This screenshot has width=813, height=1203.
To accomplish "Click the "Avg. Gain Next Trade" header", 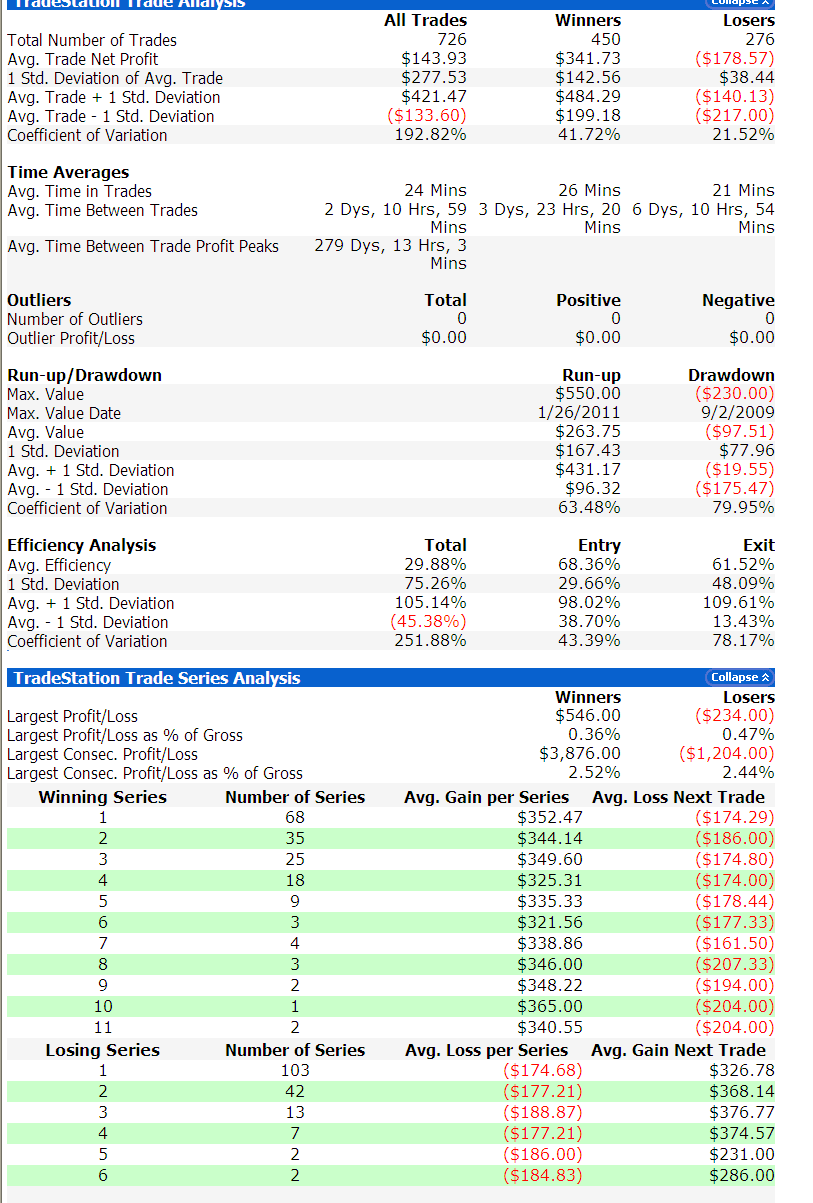I will point(679,1050).
